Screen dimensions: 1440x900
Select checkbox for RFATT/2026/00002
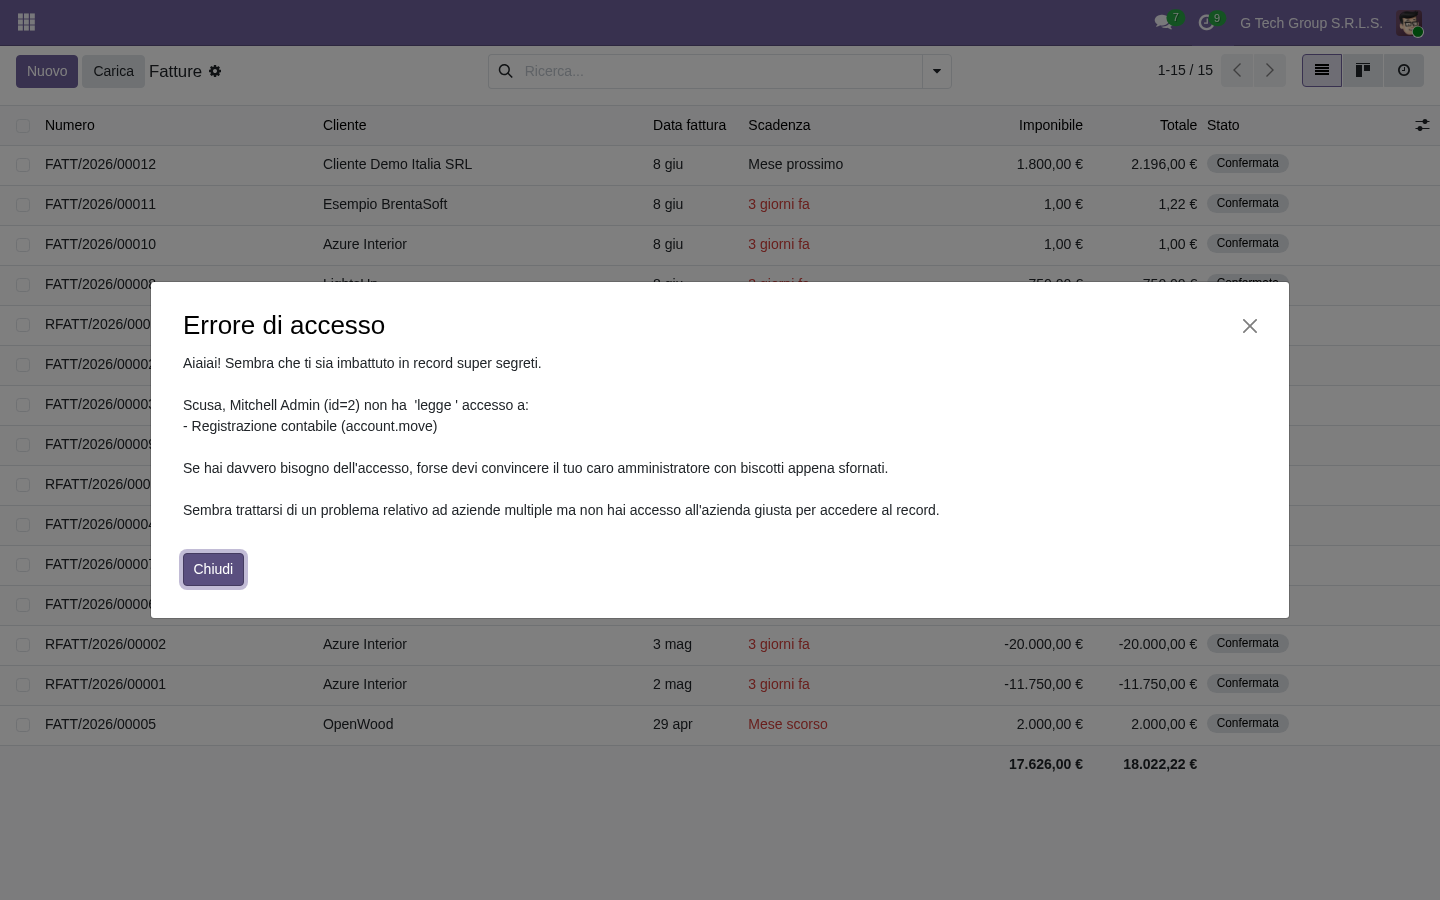[23, 644]
